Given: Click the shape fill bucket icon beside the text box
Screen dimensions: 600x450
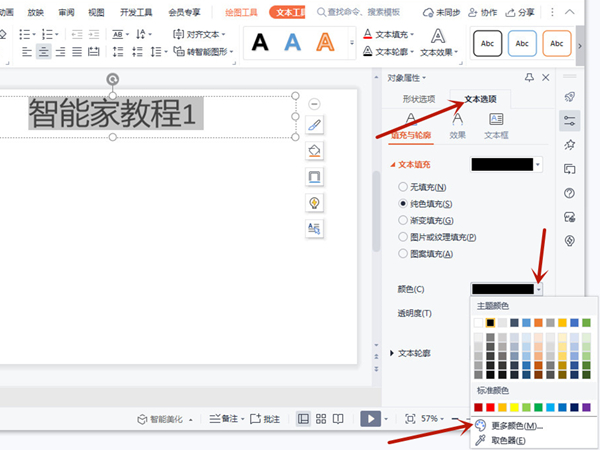Looking at the screenshot, I should (x=314, y=151).
